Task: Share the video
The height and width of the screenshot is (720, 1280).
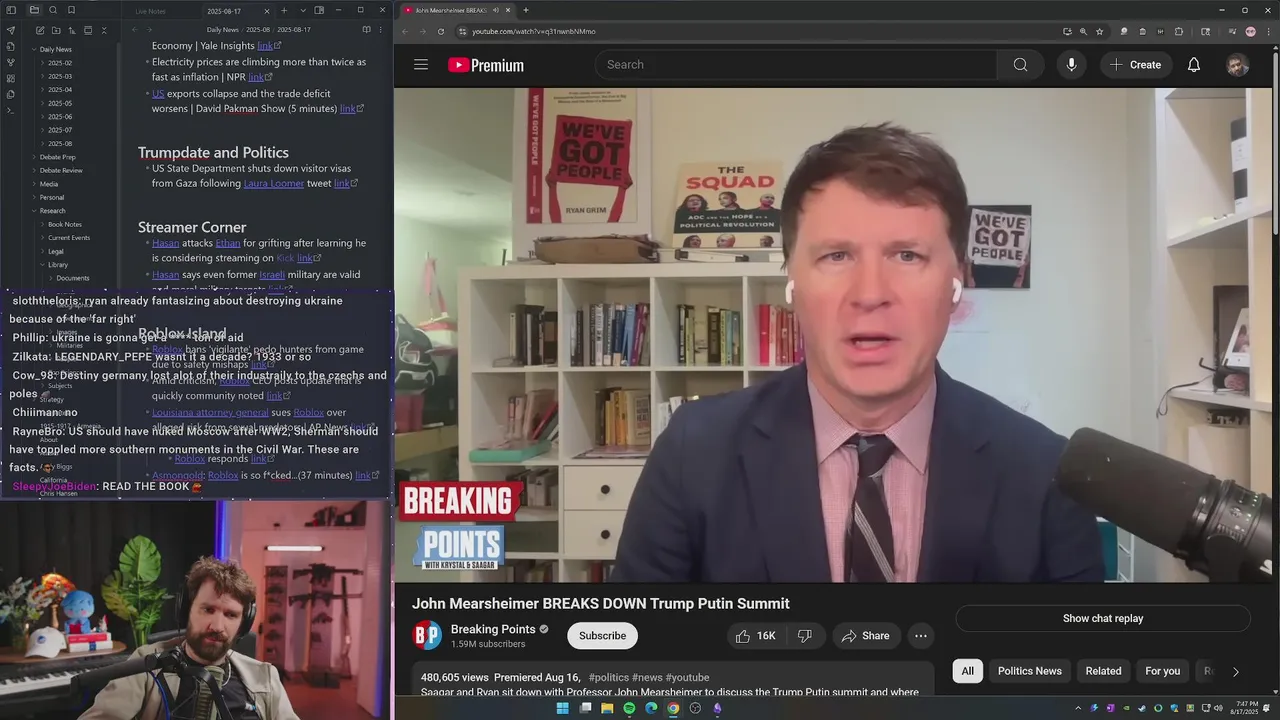Action: pyautogui.click(x=866, y=636)
